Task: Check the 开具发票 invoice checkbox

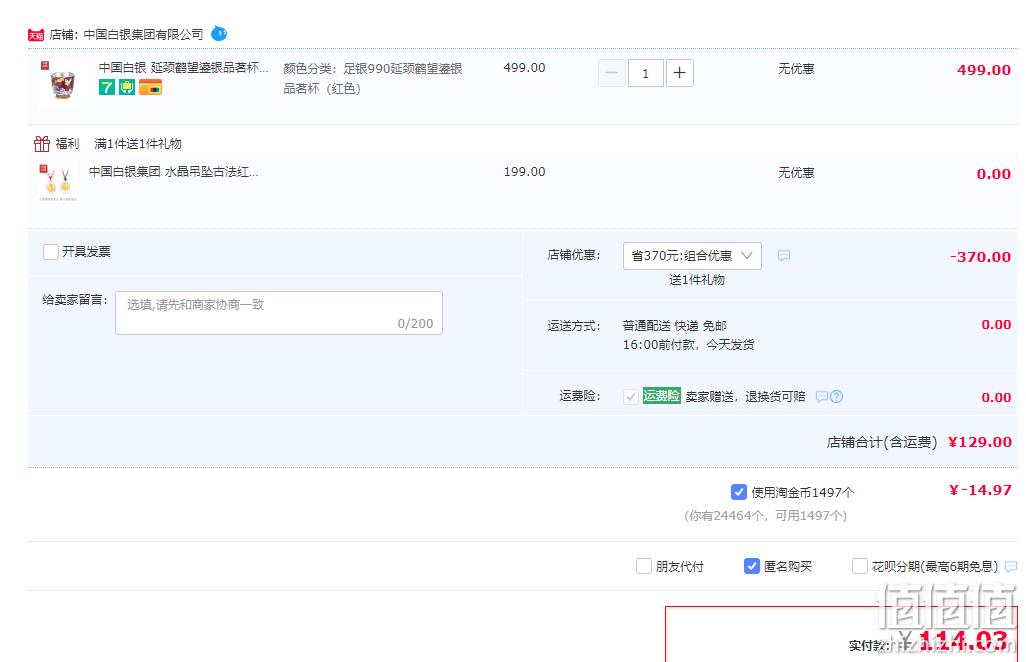Action: (x=50, y=252)
